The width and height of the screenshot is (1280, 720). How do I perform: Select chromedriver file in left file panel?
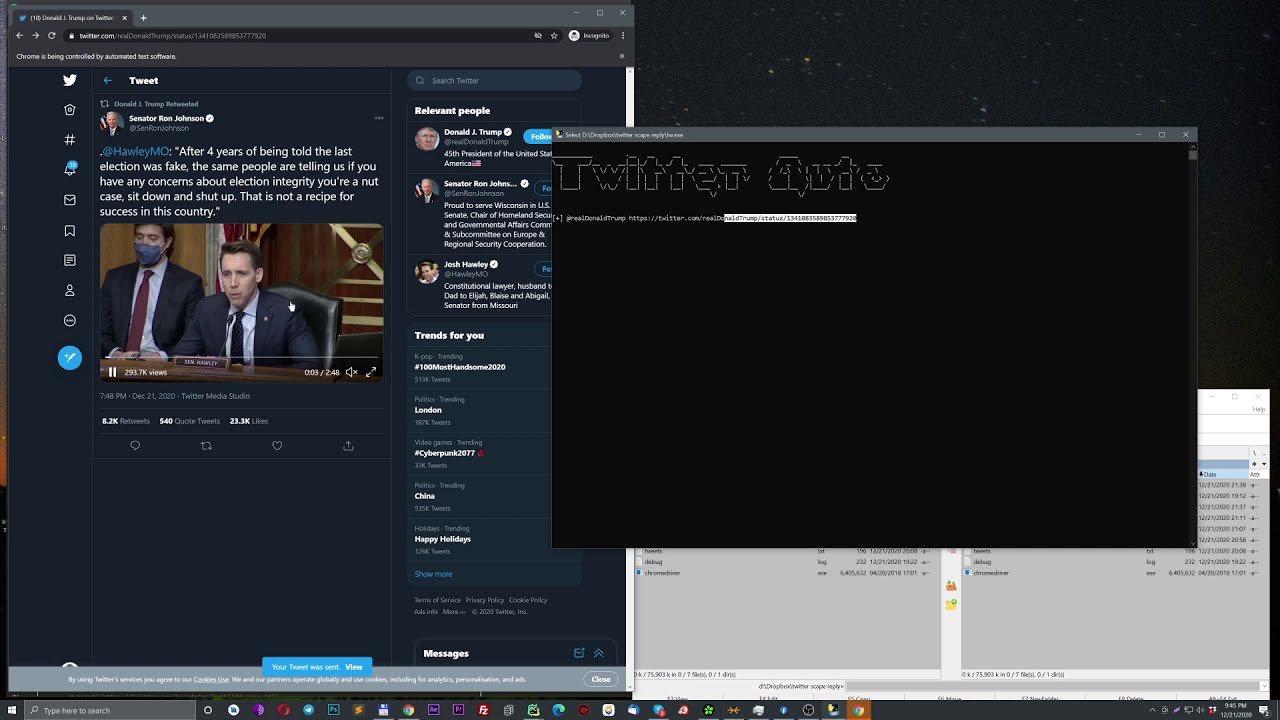click(x=662, y=573)
